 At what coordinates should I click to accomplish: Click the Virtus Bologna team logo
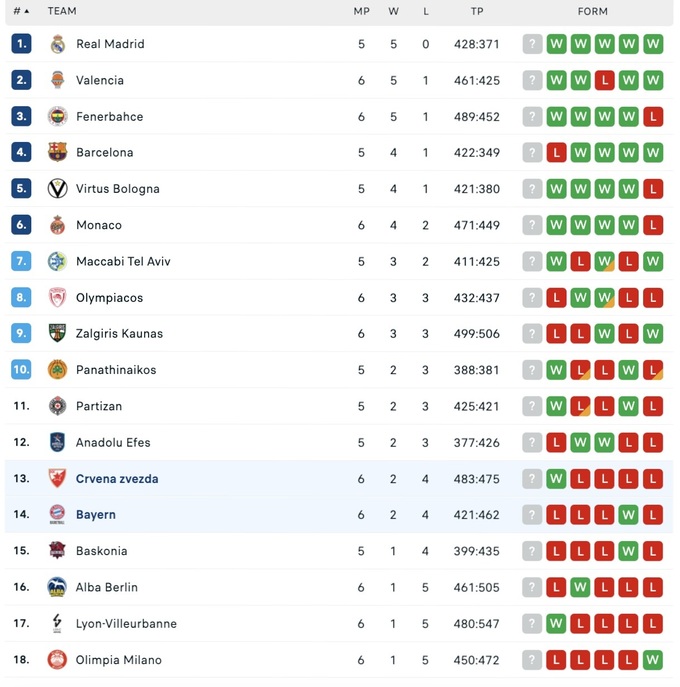coord(58,189)
